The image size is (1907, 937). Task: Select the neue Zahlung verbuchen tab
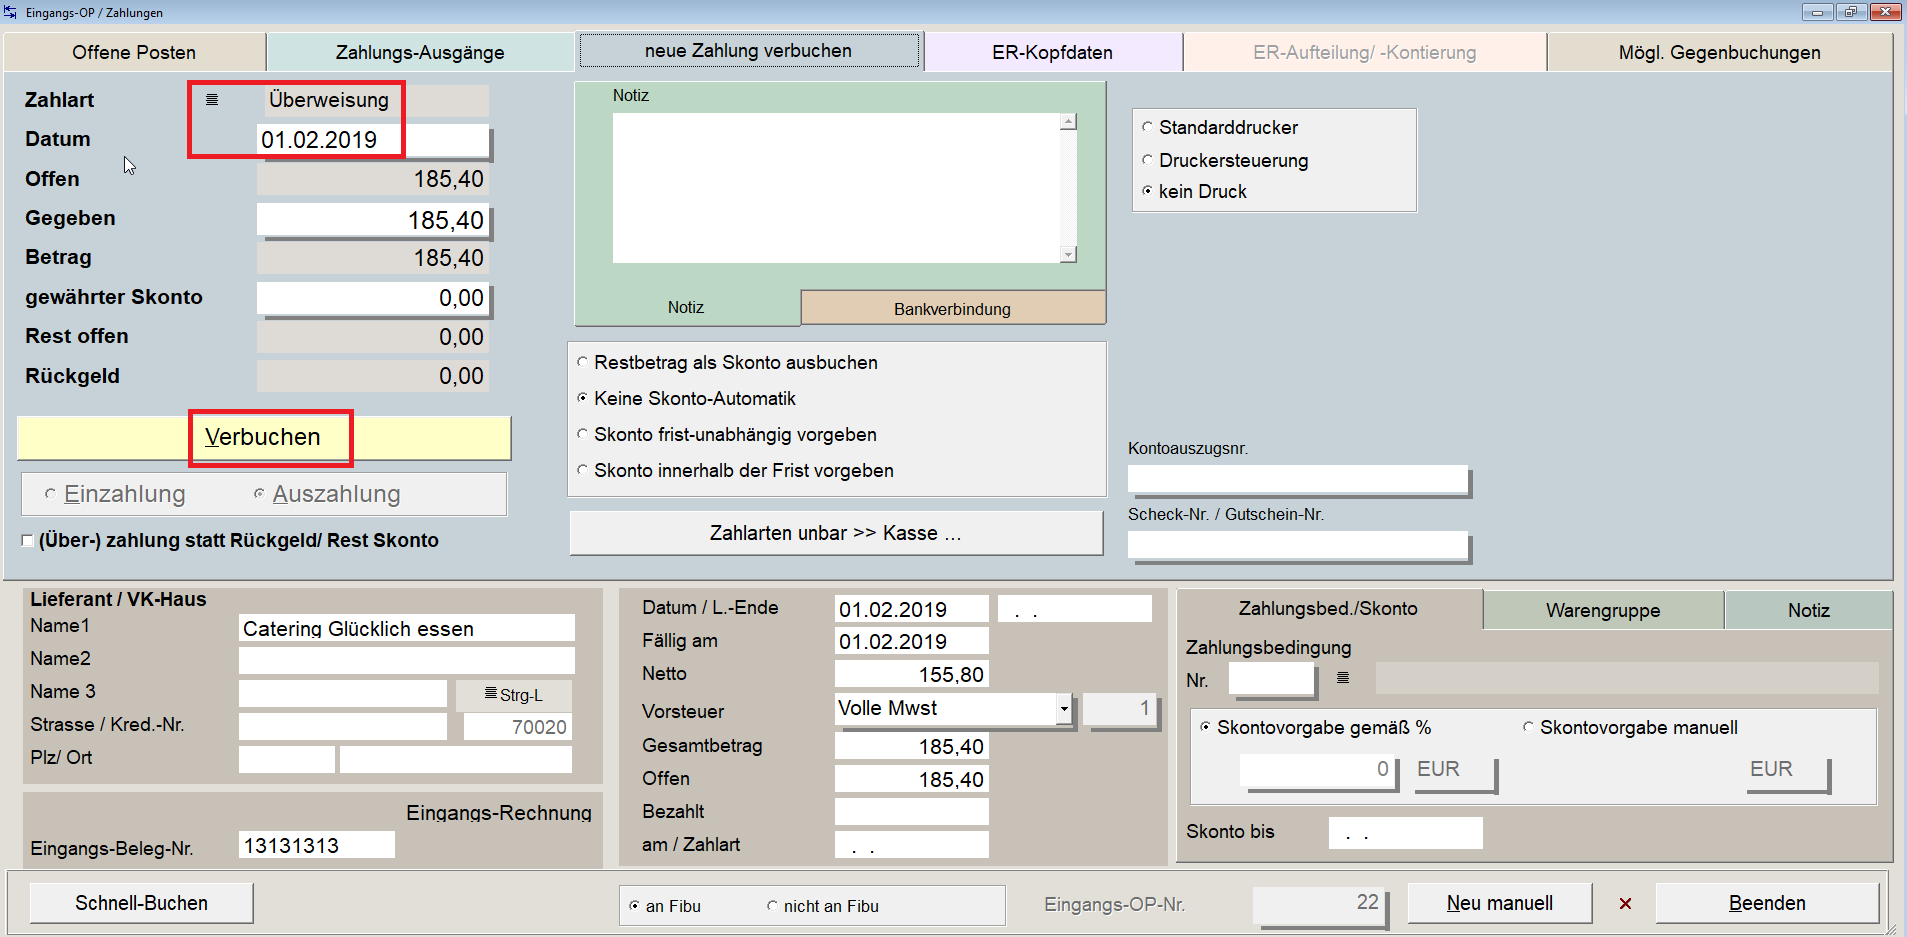(748, 51)
